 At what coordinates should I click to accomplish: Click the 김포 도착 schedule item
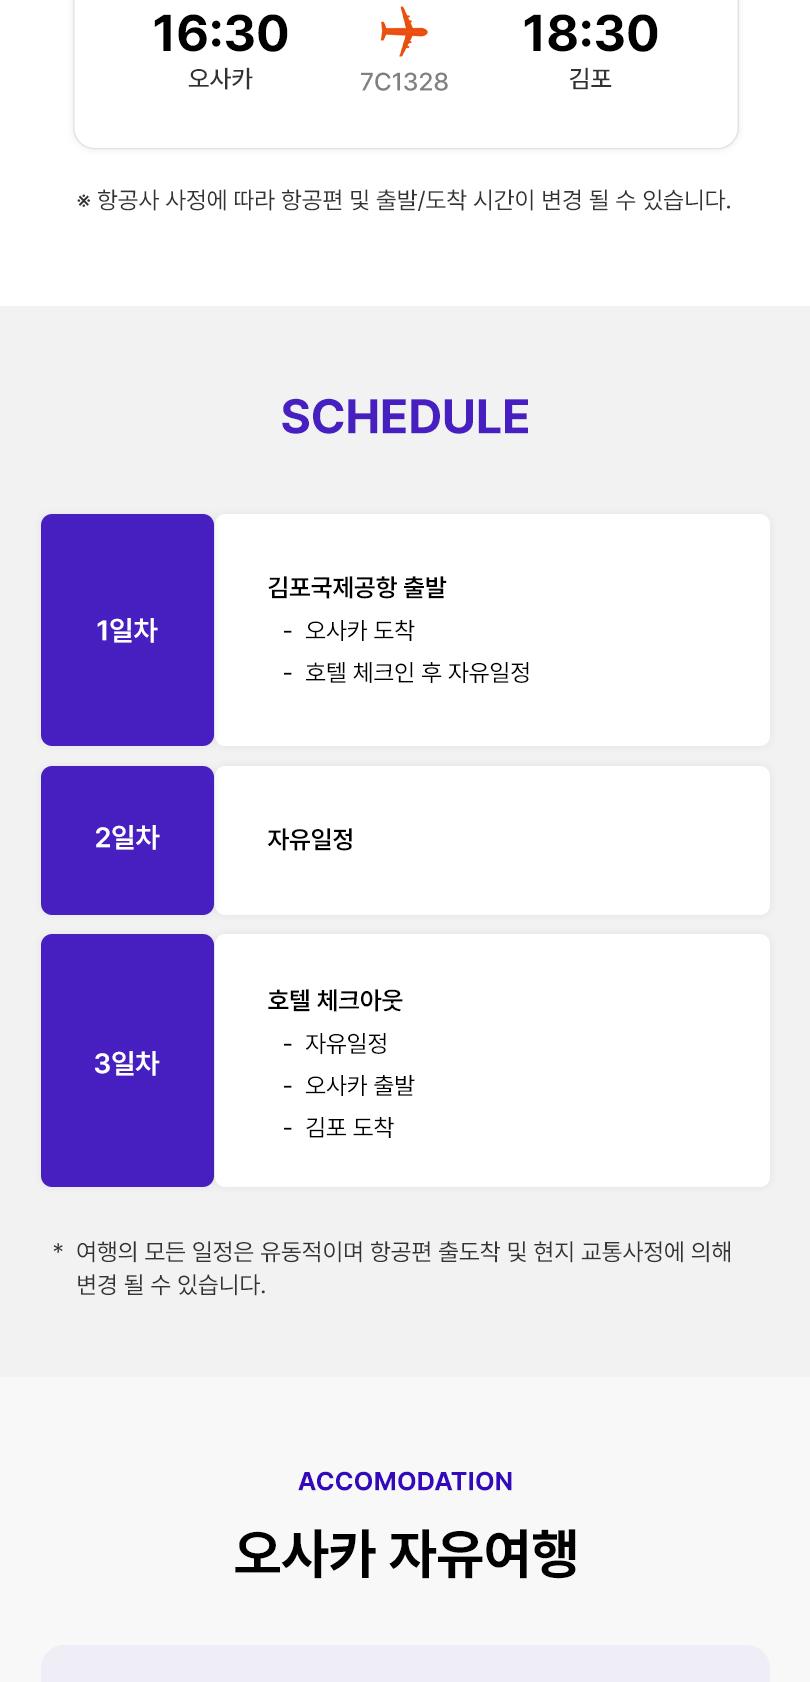coord(349,1127)
